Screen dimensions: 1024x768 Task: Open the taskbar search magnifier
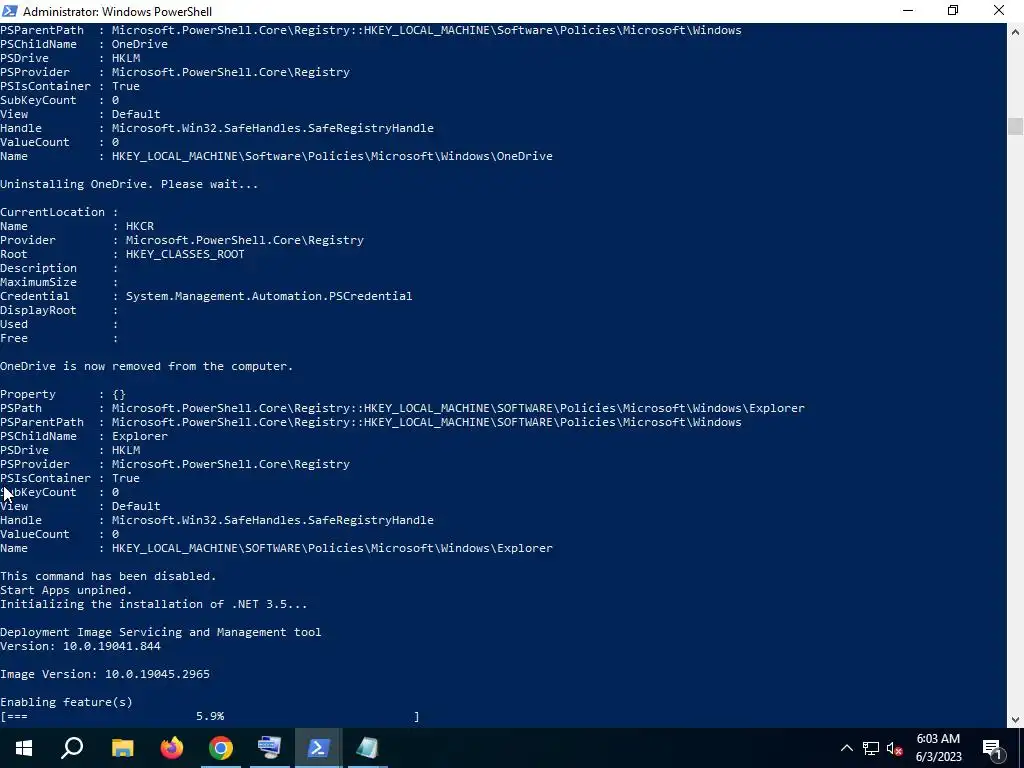72,748
